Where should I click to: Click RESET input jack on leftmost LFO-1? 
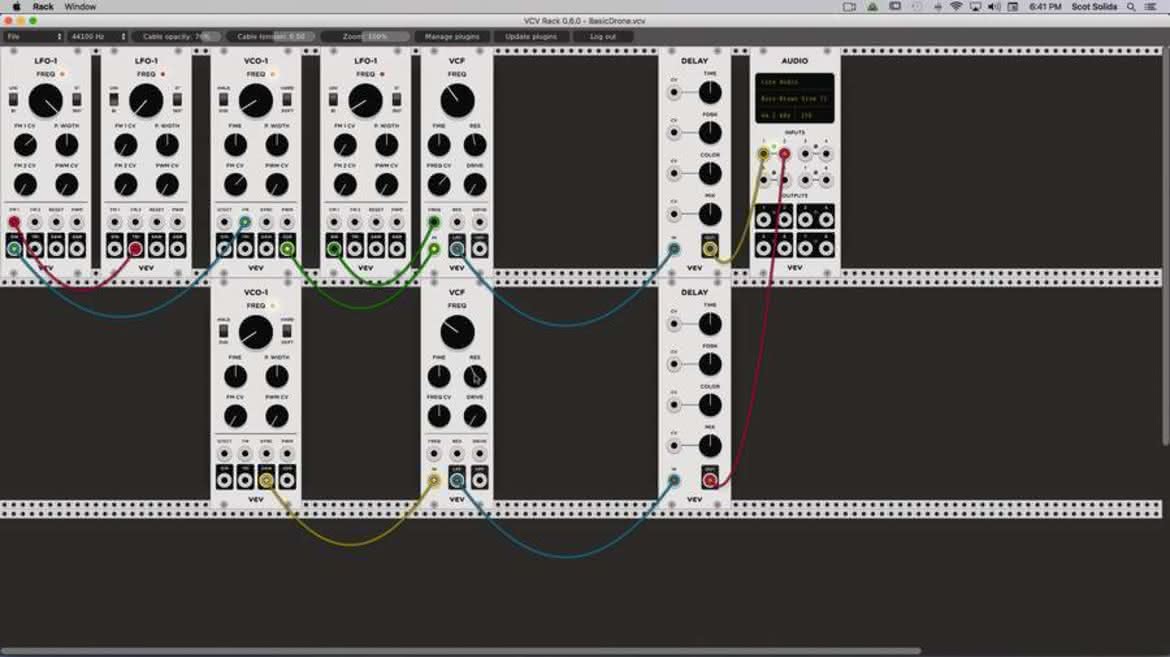[56, 222]
